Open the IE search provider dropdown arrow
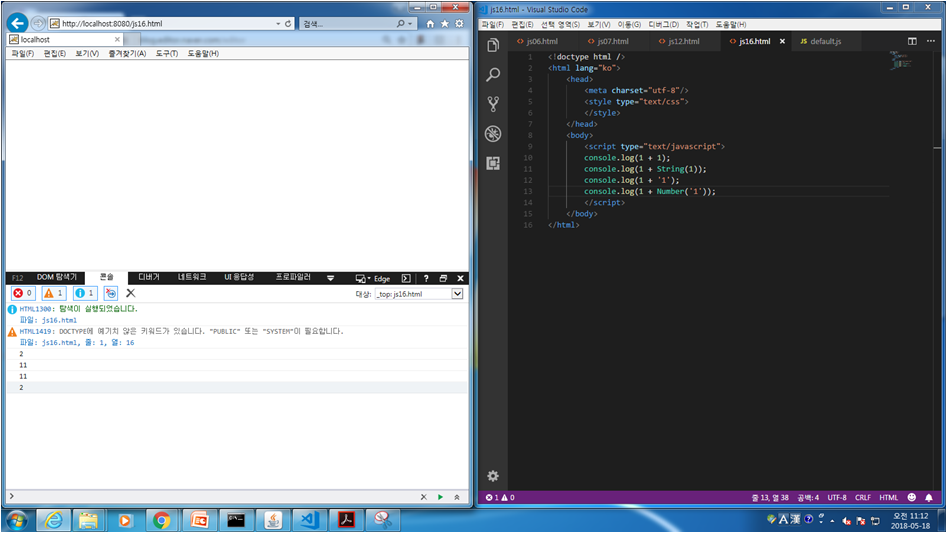The height and width of the screenshot is (533, 947). tap(411, 24)
